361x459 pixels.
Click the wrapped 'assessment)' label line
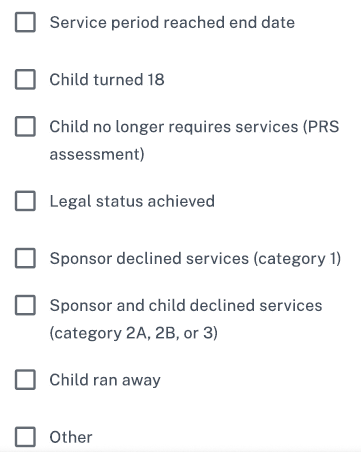[x=97, y=155]
